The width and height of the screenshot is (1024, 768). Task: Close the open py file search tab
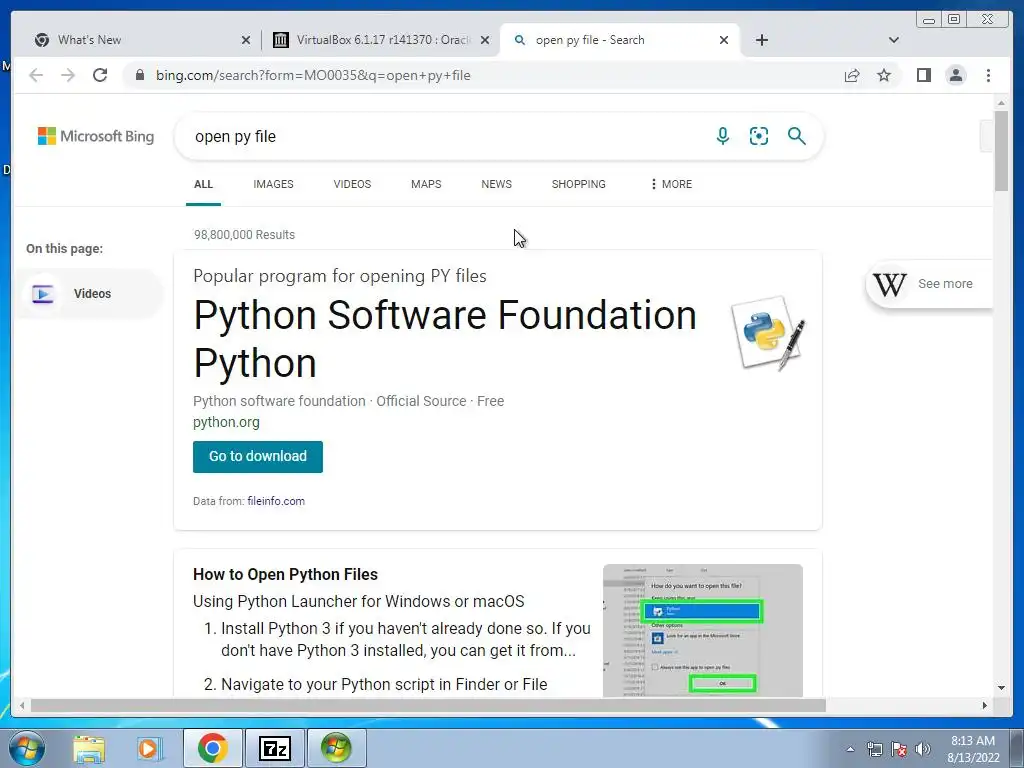click(x=724, y=40)
